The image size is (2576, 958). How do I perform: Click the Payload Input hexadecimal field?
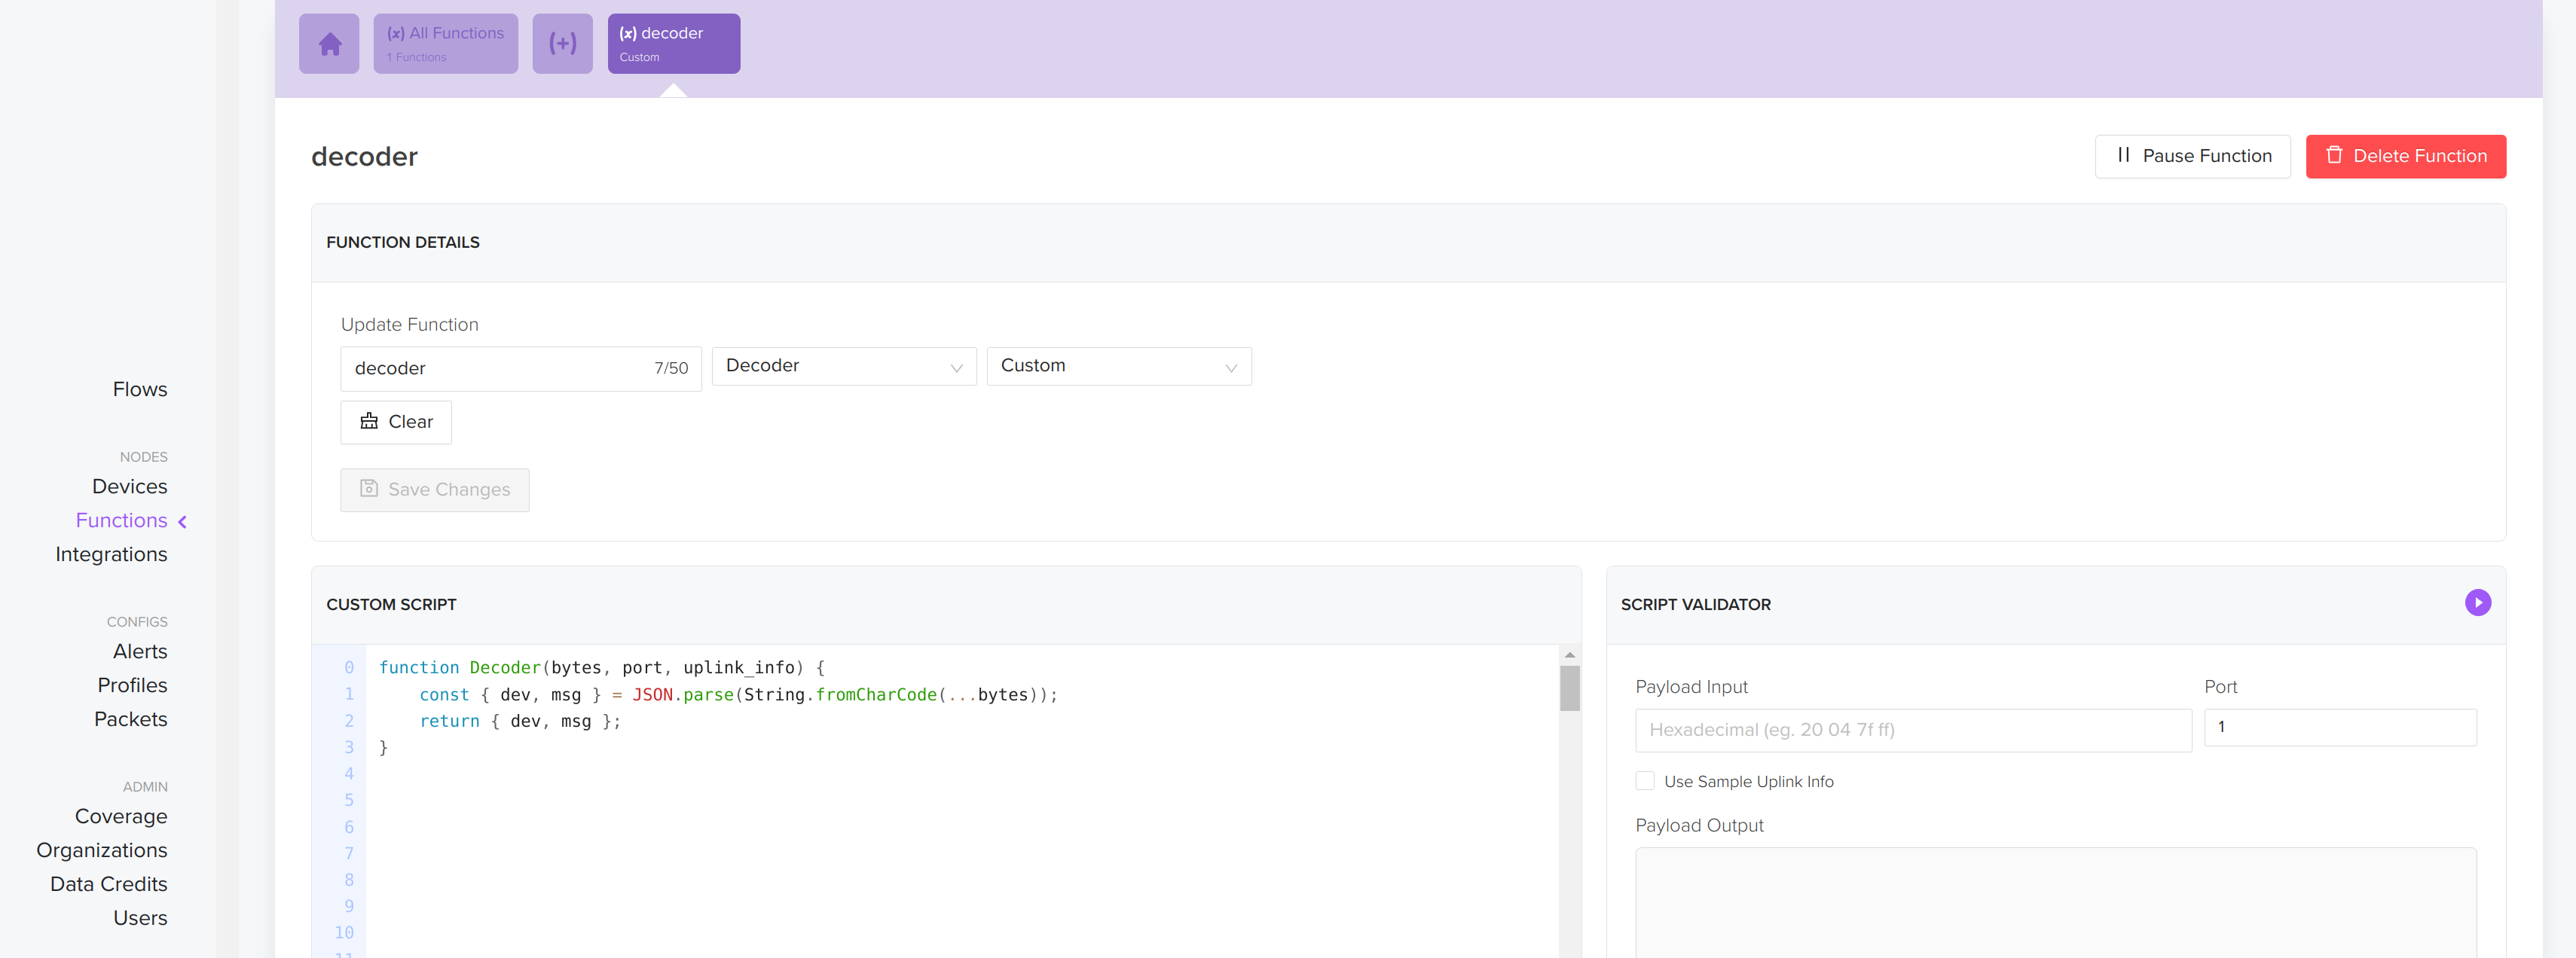tap(1912, 730)
